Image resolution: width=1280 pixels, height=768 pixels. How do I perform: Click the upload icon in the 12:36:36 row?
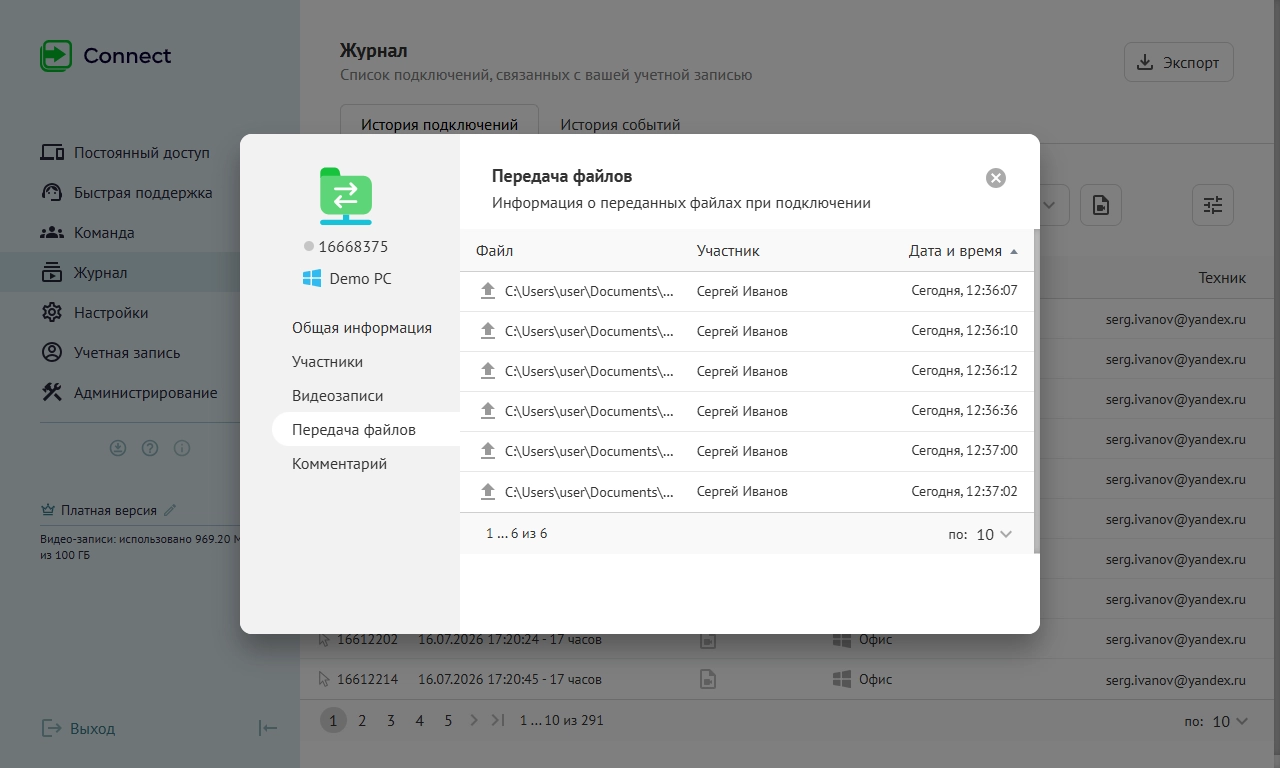(x=488, y=411)
